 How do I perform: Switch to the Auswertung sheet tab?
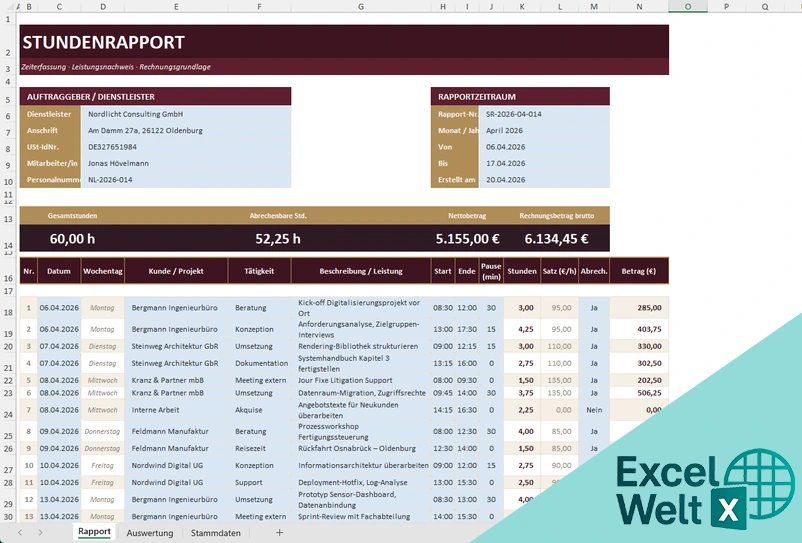pyautogui.click(x=150, y=532)
